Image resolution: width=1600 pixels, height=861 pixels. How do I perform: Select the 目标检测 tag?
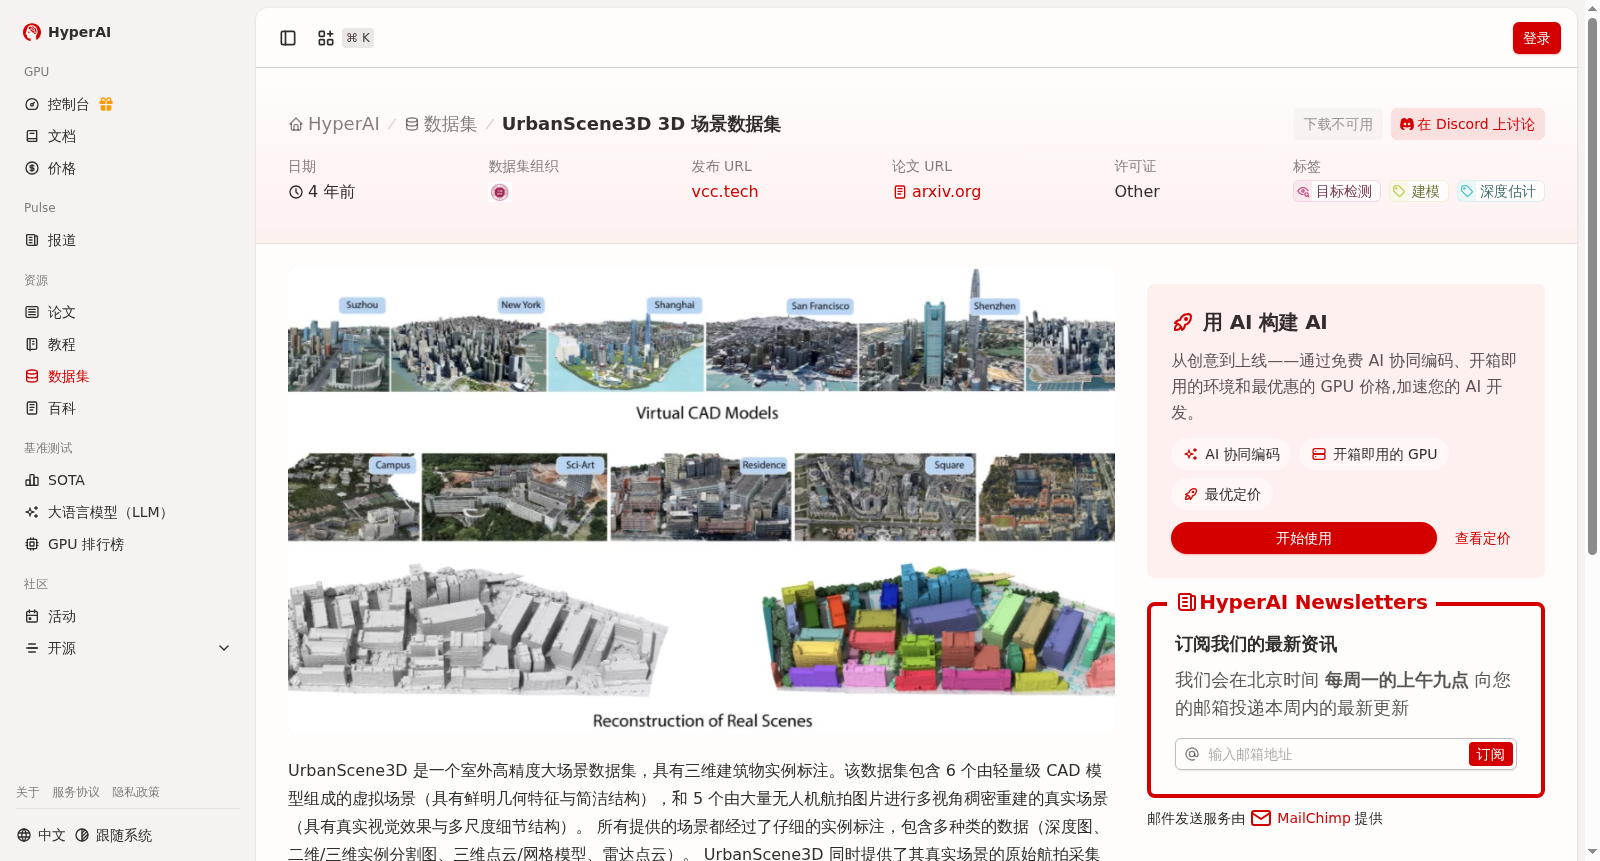click(1336, 191)
